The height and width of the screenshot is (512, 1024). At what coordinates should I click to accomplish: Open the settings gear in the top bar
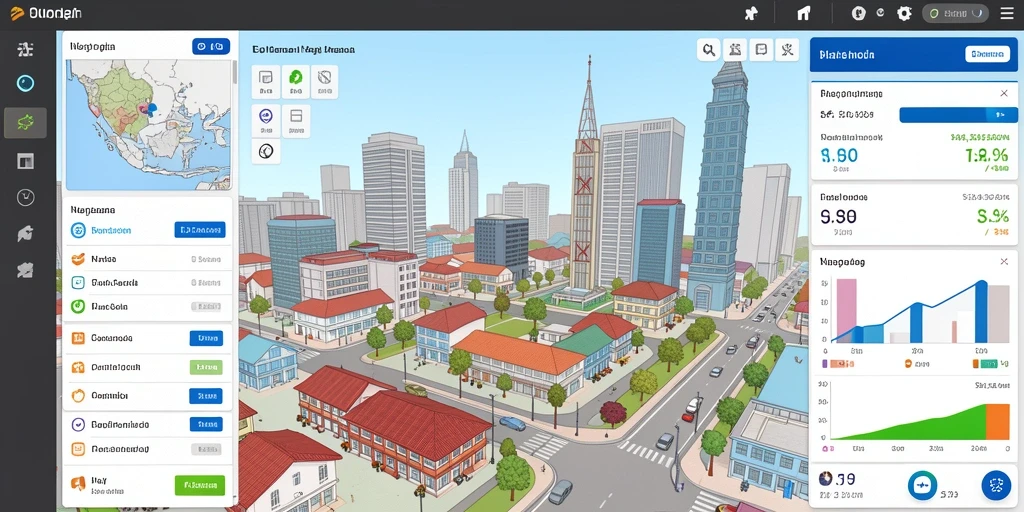904,13
